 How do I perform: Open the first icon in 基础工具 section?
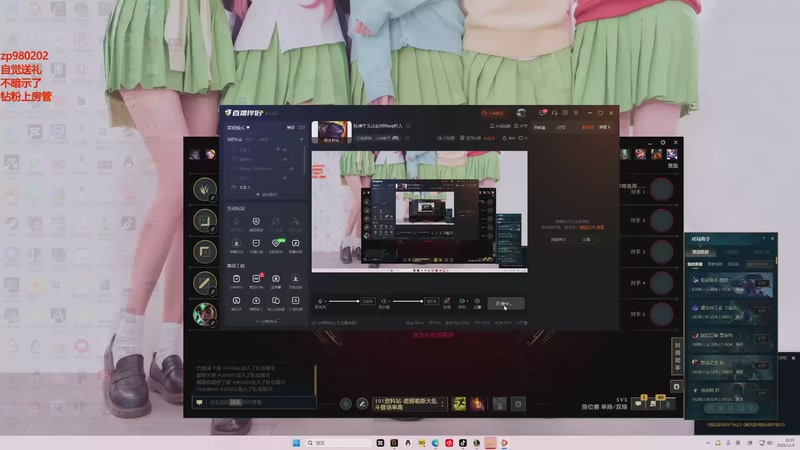click(236, 279)
